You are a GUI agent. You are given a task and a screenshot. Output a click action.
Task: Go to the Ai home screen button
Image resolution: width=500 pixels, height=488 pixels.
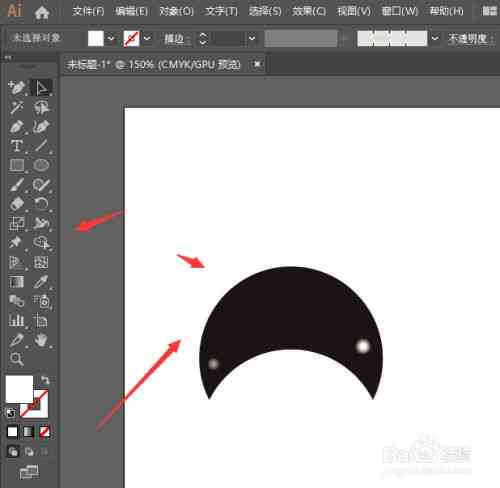42,12
